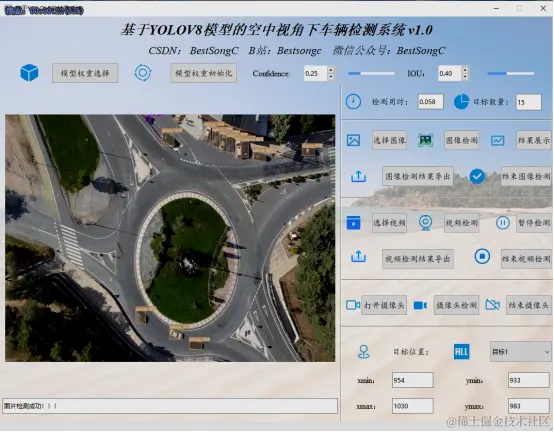
Task: Click 打开摄像头 button
Action: click(384, 305)
